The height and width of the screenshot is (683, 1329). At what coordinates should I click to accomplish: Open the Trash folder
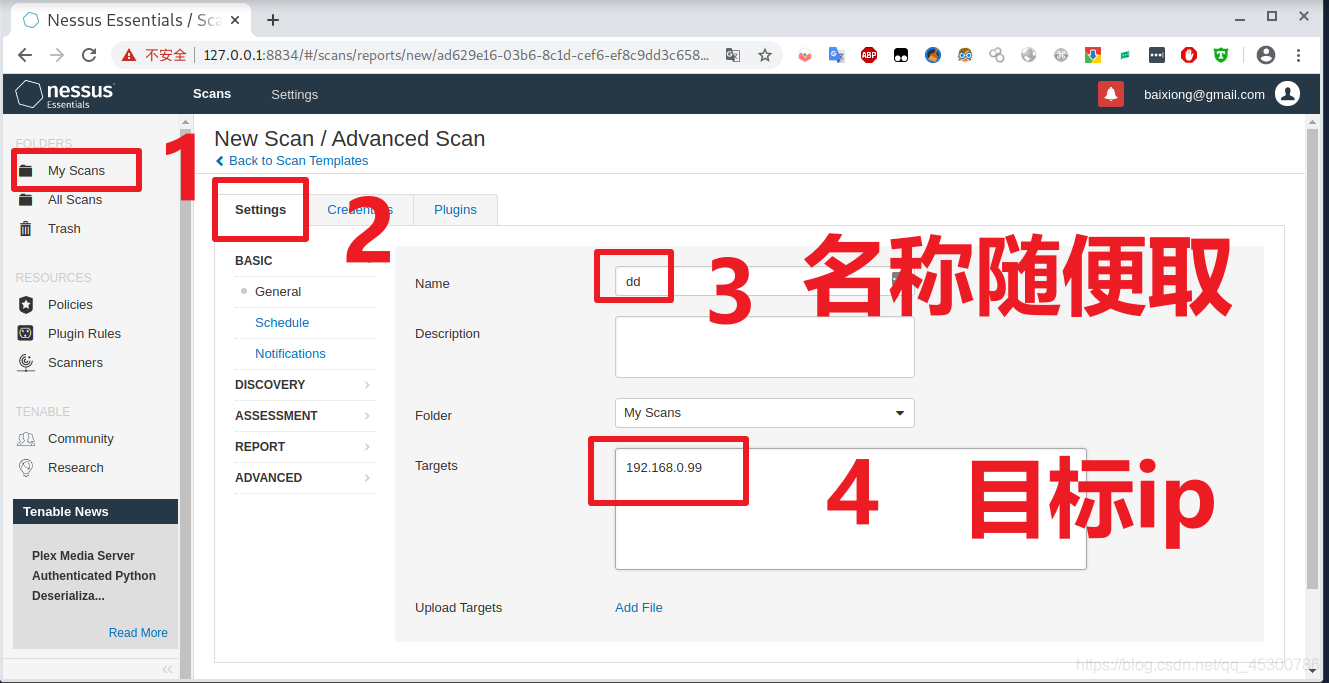click(x=64, y=228)
